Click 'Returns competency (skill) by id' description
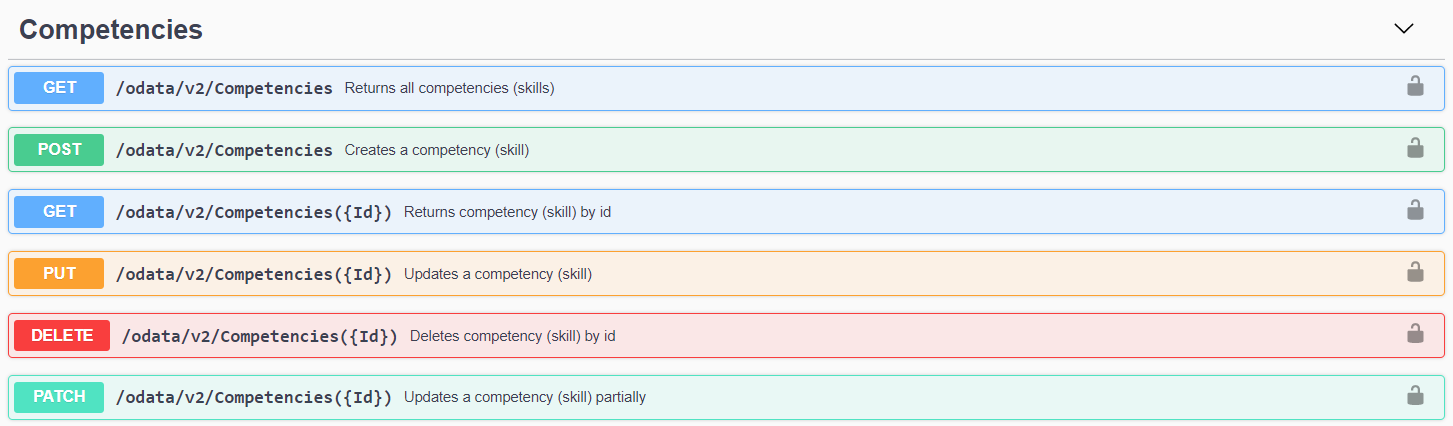 (x=507, y=212)
